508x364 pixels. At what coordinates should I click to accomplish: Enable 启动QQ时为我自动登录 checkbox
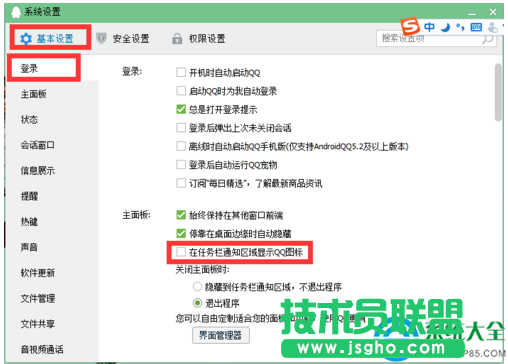click(181, 91)
